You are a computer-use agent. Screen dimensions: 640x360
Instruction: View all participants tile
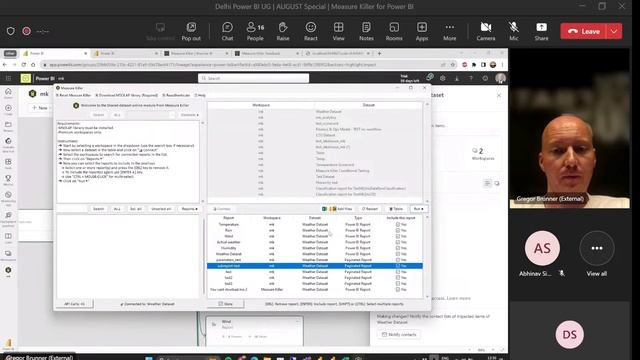click(597, 254)
